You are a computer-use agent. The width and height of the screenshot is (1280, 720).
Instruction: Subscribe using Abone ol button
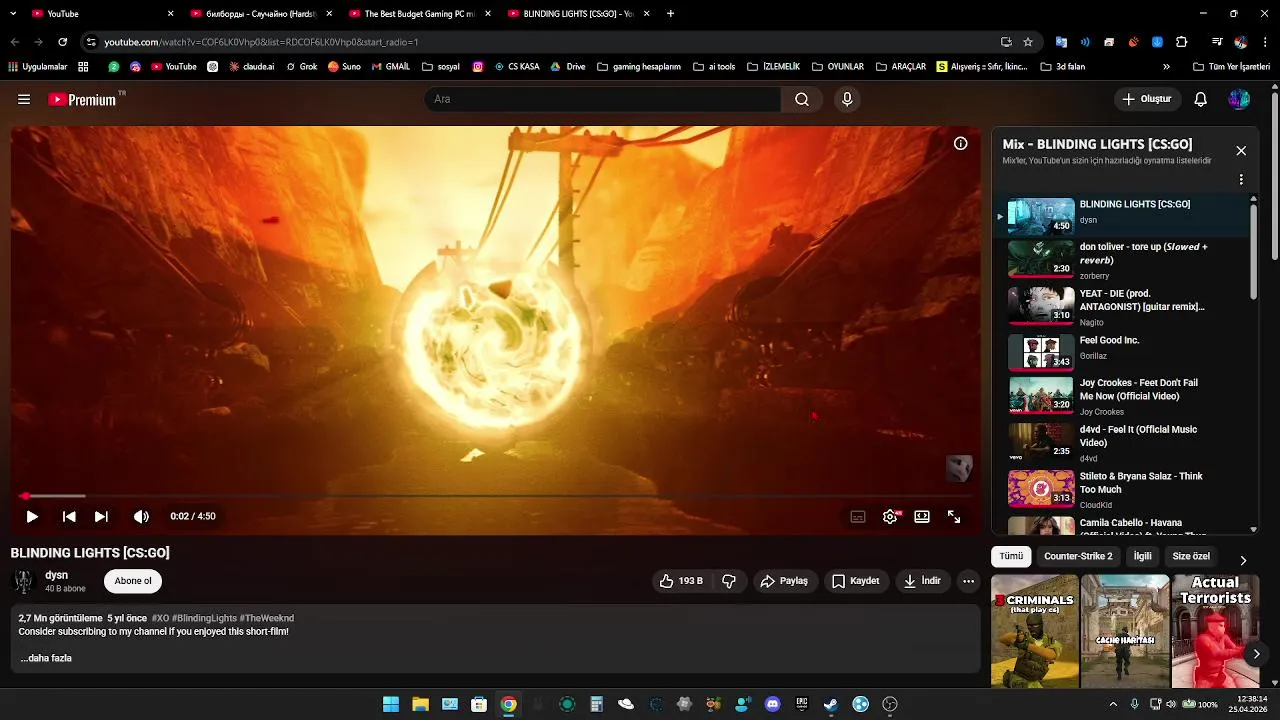tap(133, 581)
